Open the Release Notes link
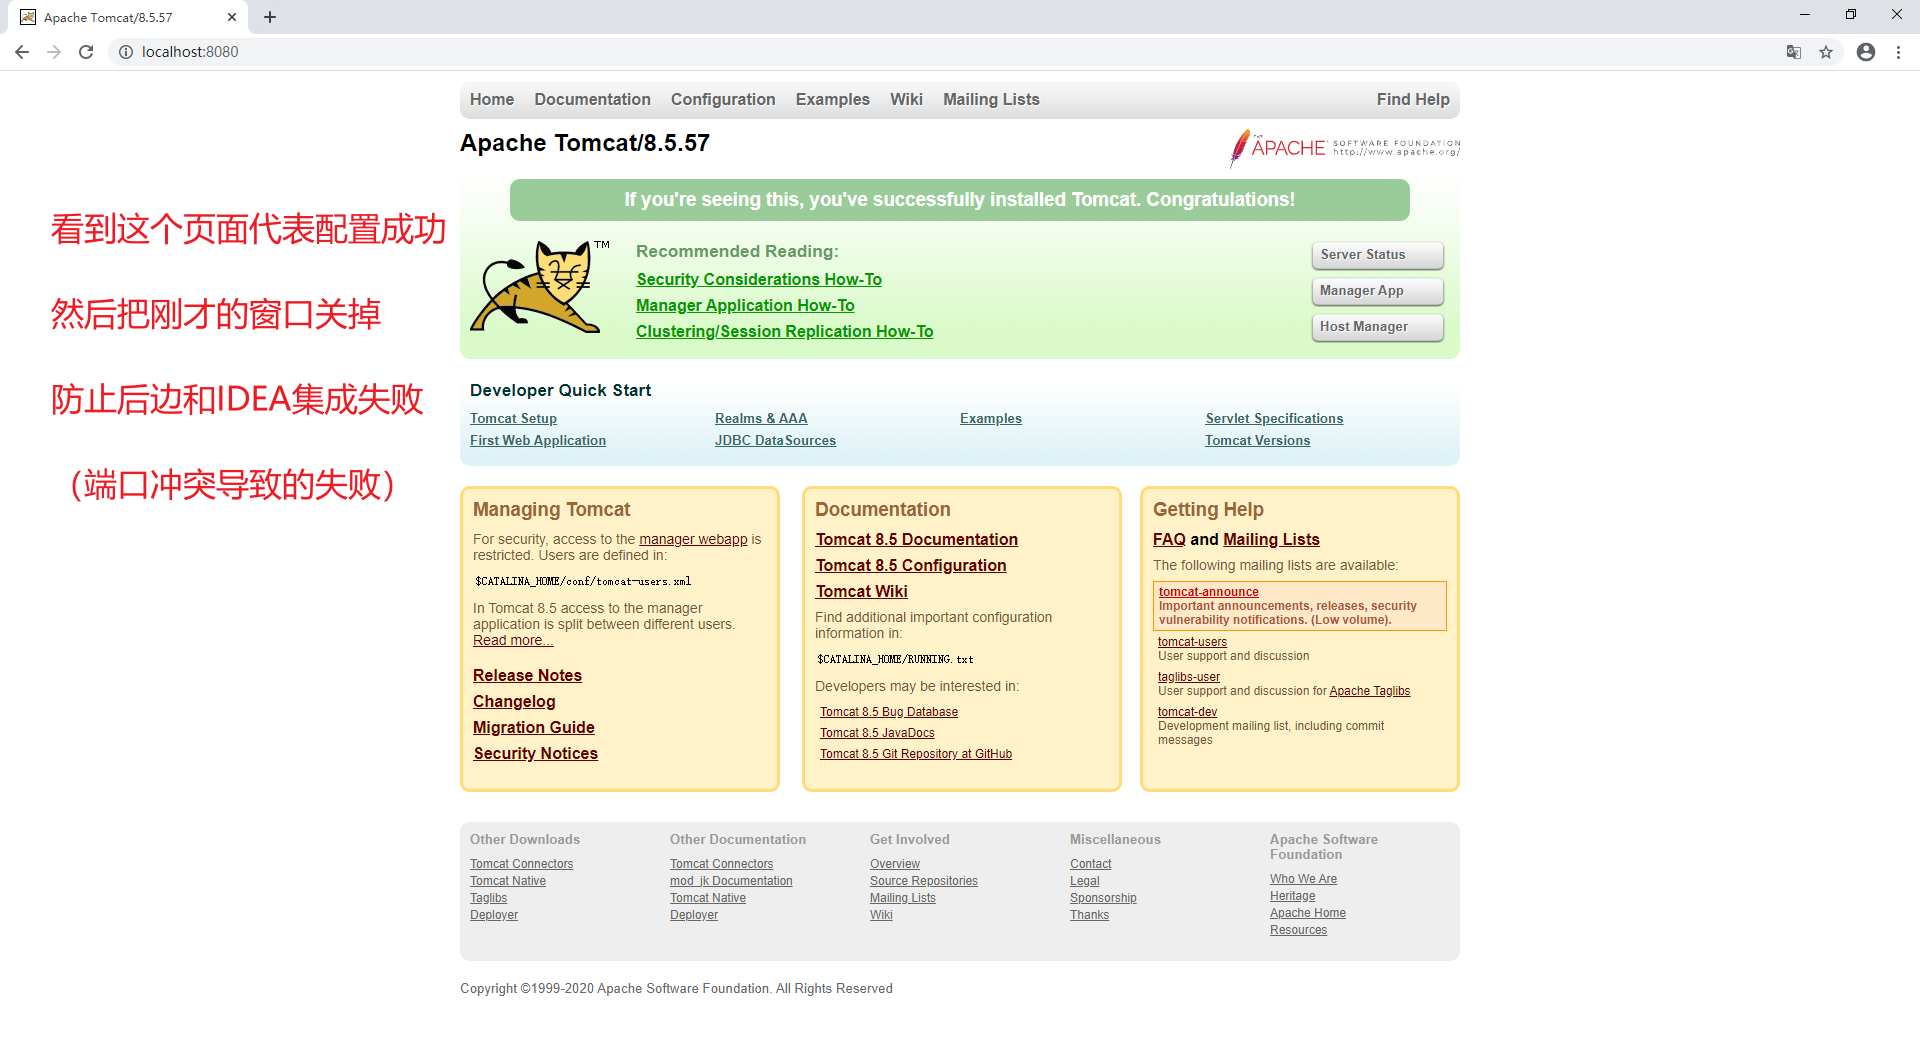Screen dimensions: 1920x1040 [x=527, y=676]
